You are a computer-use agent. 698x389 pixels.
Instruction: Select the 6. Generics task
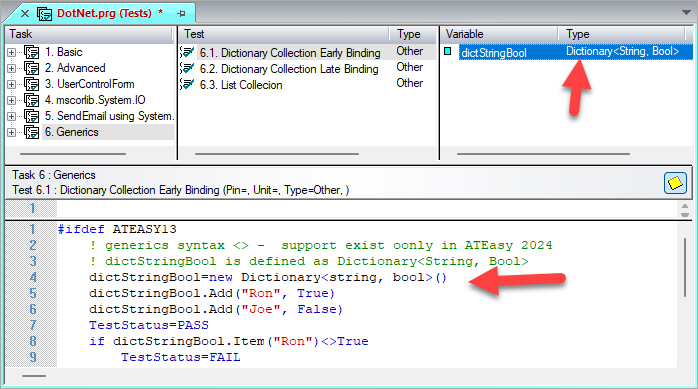click(72, 132)
